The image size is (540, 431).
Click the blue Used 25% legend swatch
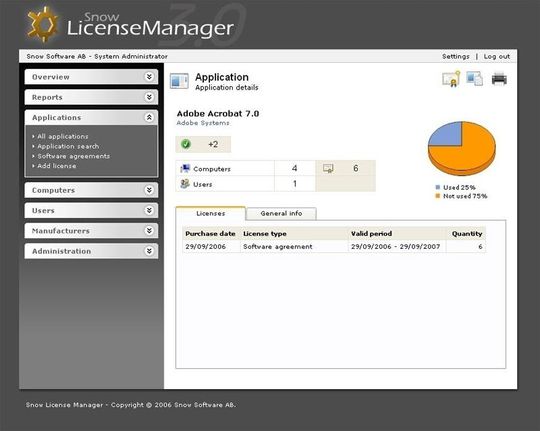438,187
